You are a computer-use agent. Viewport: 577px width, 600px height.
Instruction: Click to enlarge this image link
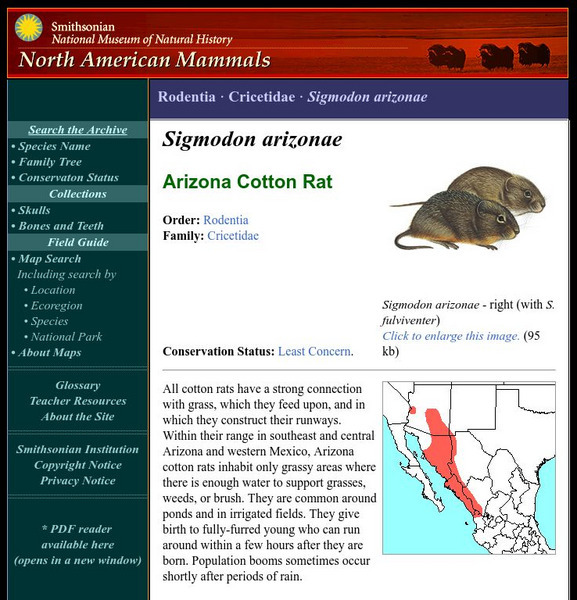click(451, 336)
